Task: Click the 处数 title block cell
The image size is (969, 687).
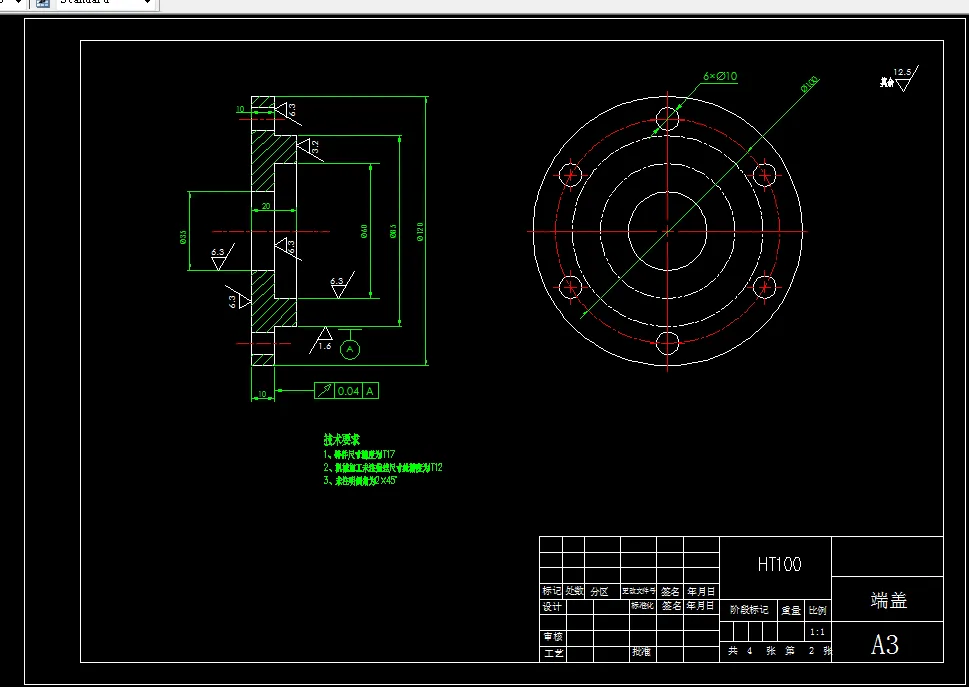Action: (574, 591)
